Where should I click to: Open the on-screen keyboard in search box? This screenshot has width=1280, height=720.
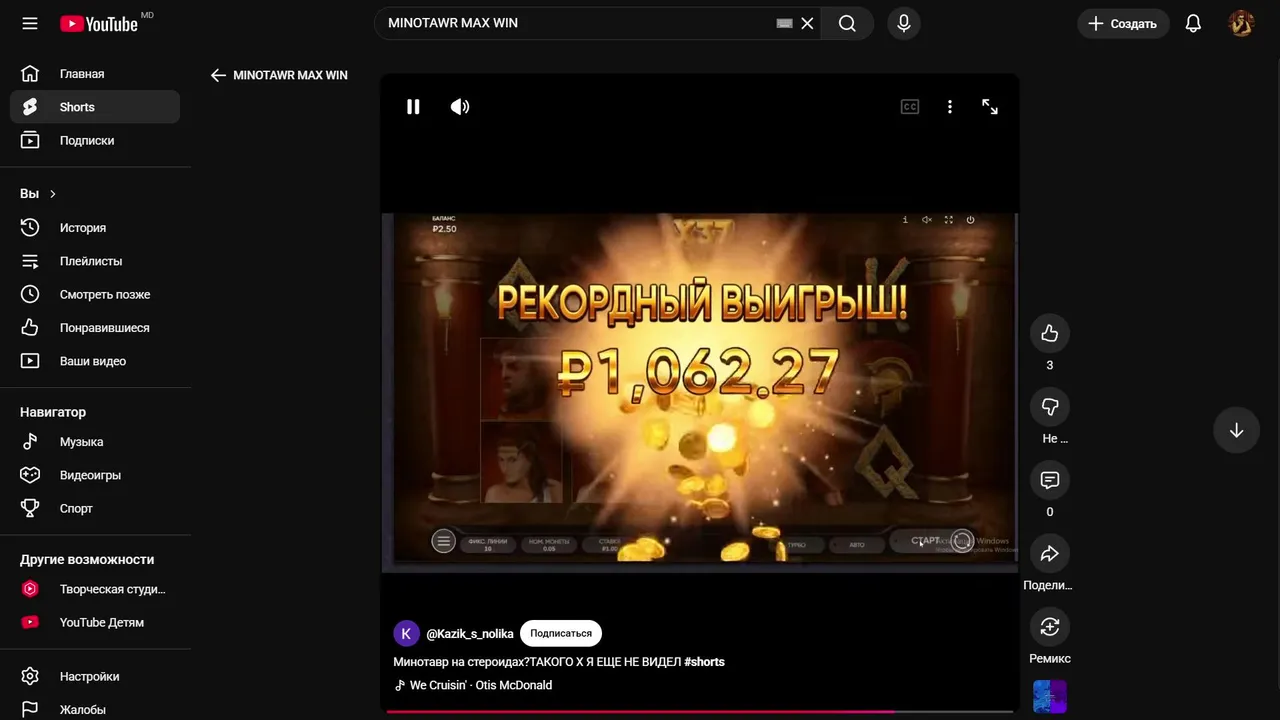pyautogui.click(x=784, y=23)
